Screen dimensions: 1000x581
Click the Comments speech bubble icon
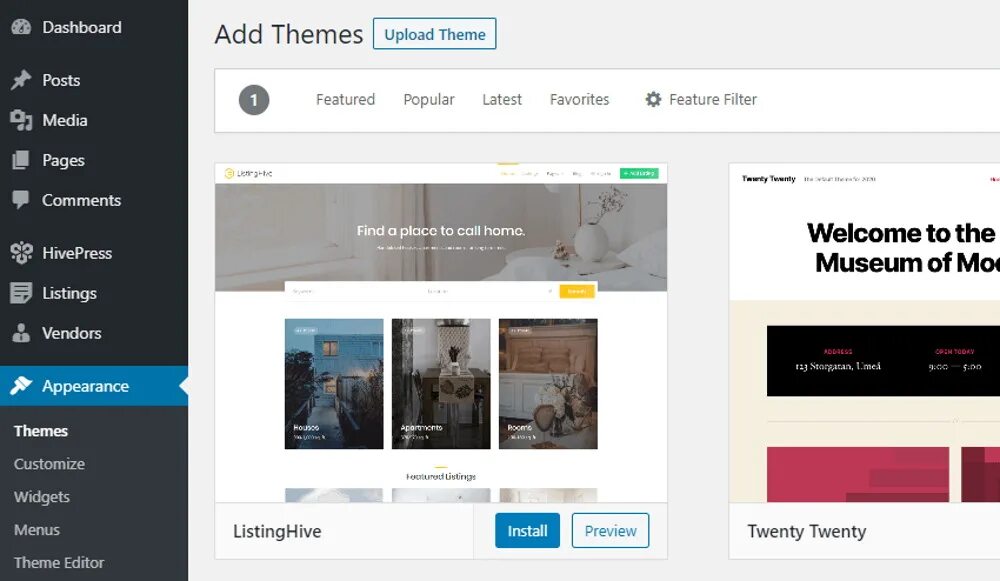pos(21,200)
